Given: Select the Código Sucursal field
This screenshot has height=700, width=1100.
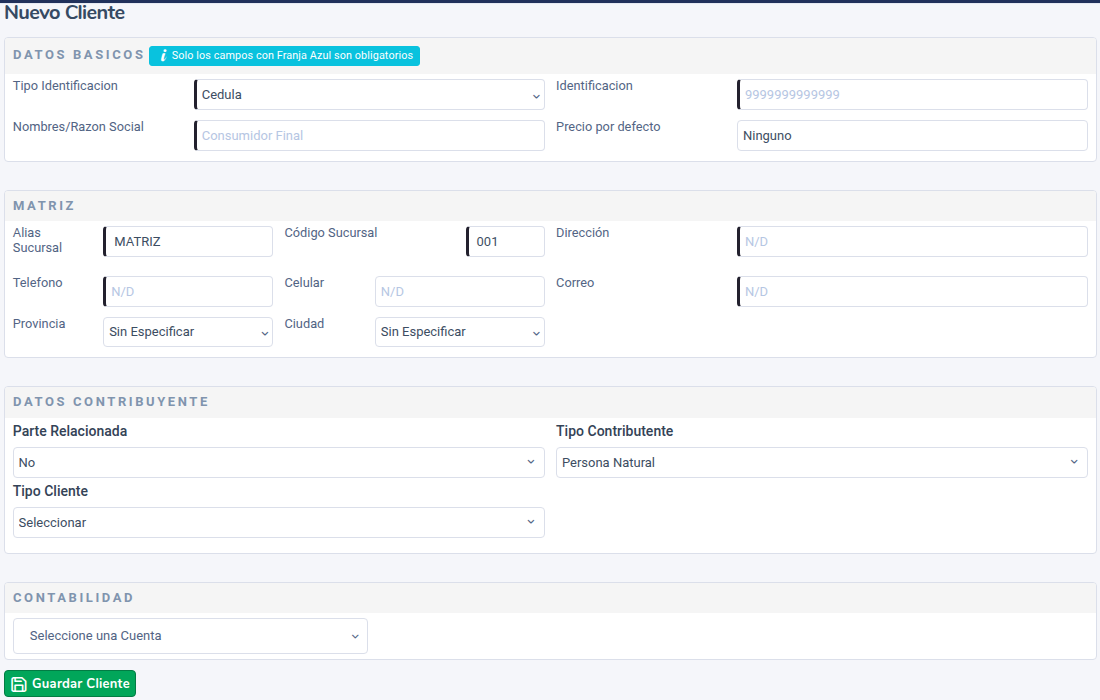Looking at the screenshot, I should pos(505,241).
